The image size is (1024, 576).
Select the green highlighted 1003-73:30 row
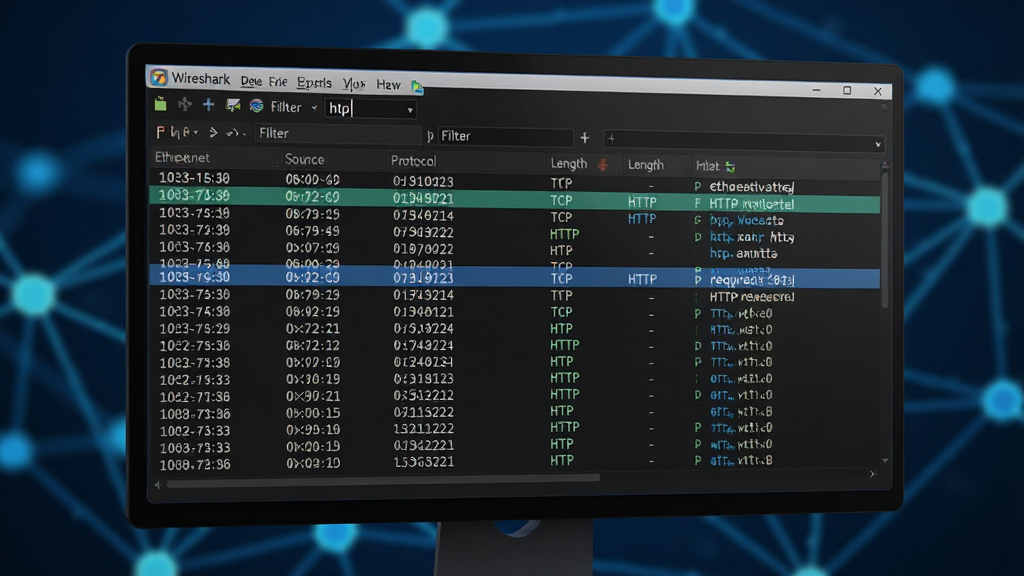tap(515, 199)
